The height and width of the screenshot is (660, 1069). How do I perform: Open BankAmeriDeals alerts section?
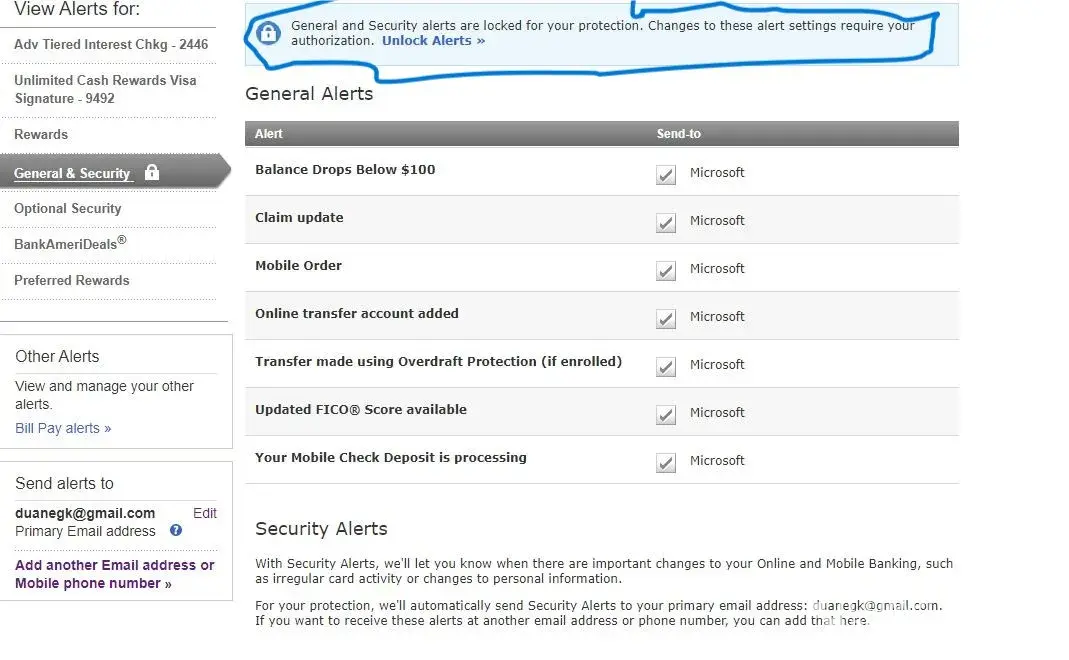pos(70,243)
